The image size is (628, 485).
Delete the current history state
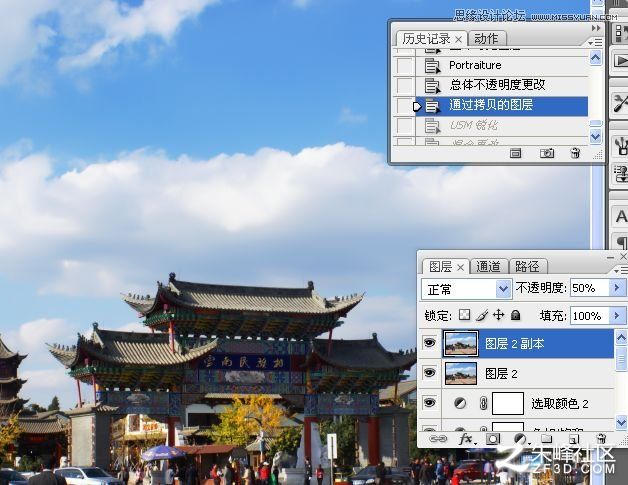(575, 153)
